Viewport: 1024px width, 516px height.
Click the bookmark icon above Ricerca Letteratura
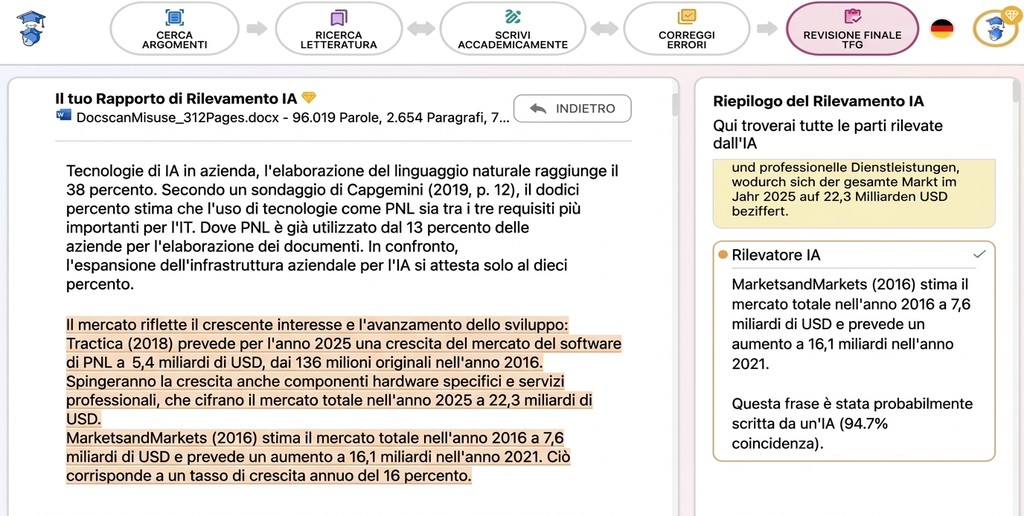[x=338, y=17]
